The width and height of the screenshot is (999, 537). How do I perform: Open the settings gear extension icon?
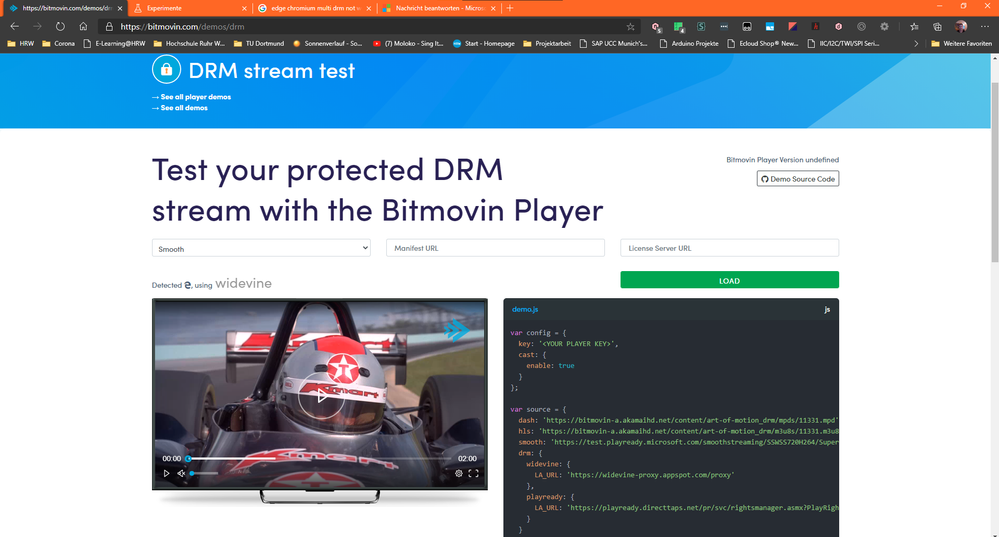[x=884, y=27]
